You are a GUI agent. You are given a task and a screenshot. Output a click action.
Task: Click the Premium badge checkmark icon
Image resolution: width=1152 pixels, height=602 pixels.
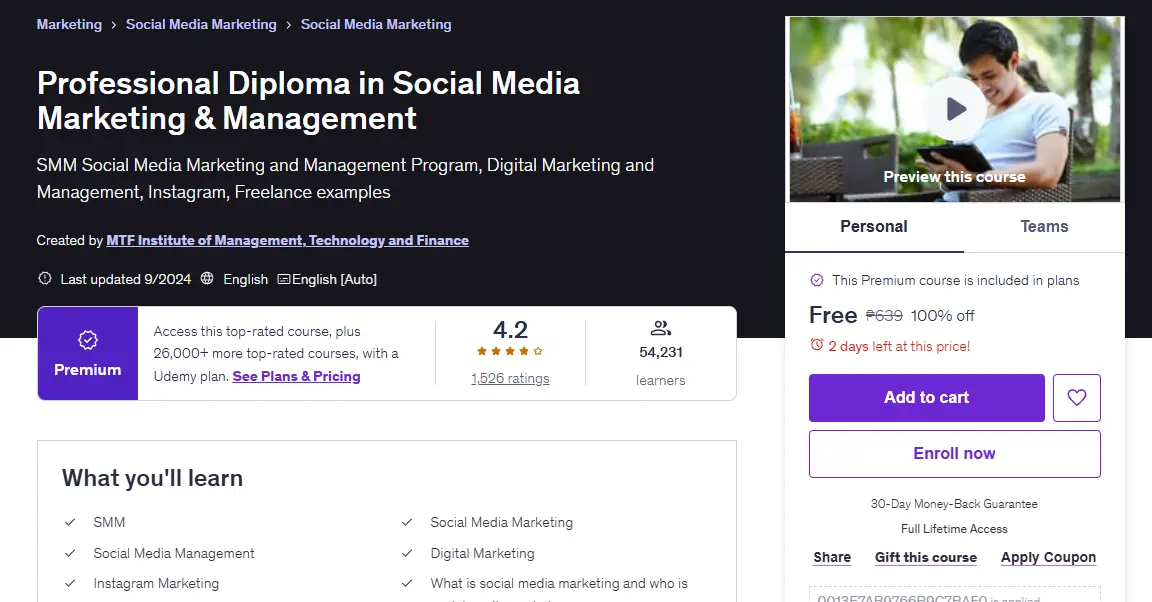coord(87,340)
